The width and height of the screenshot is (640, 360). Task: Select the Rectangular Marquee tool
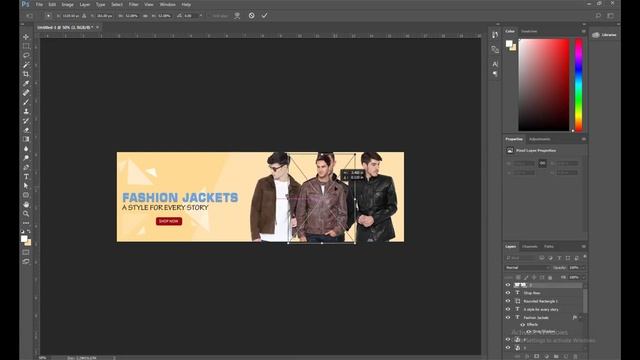(26, 46)
